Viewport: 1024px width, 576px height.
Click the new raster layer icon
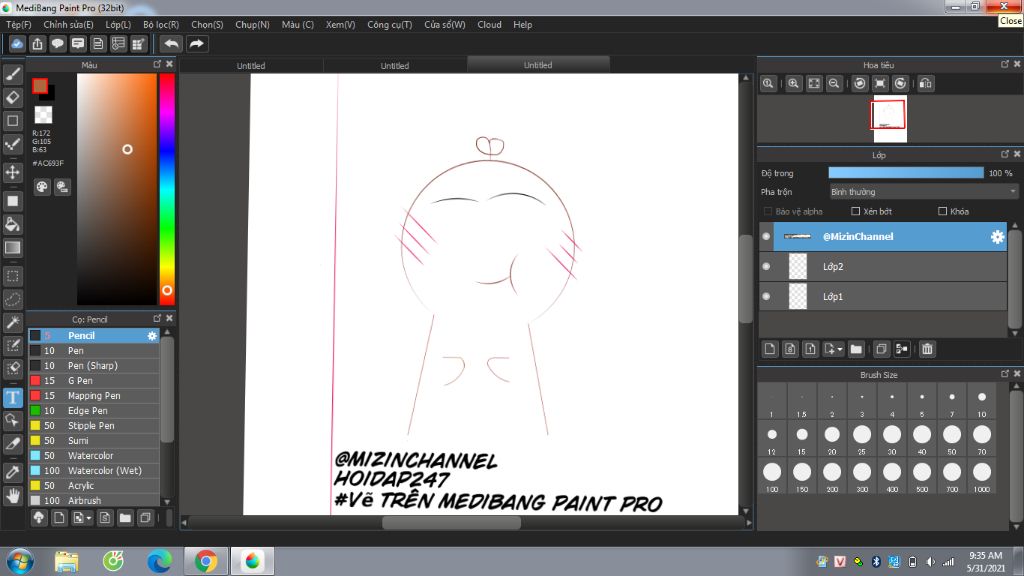pos(770,349)
